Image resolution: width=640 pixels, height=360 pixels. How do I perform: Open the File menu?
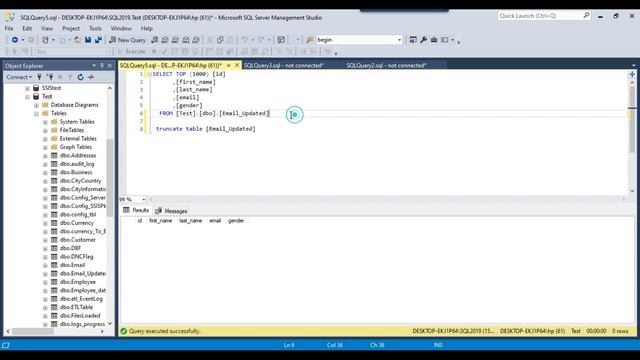pyautogui.click(x=9, y=29)
